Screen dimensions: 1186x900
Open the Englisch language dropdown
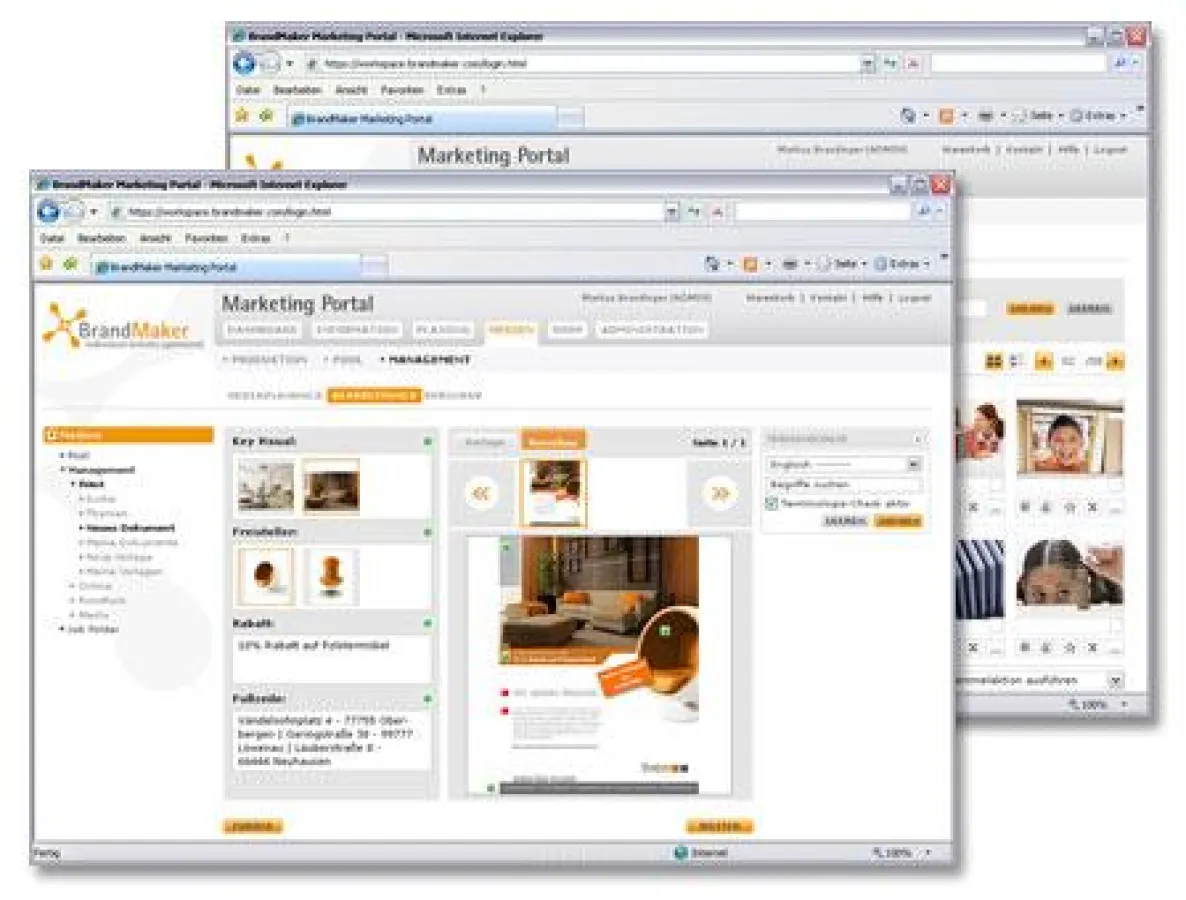914,463
